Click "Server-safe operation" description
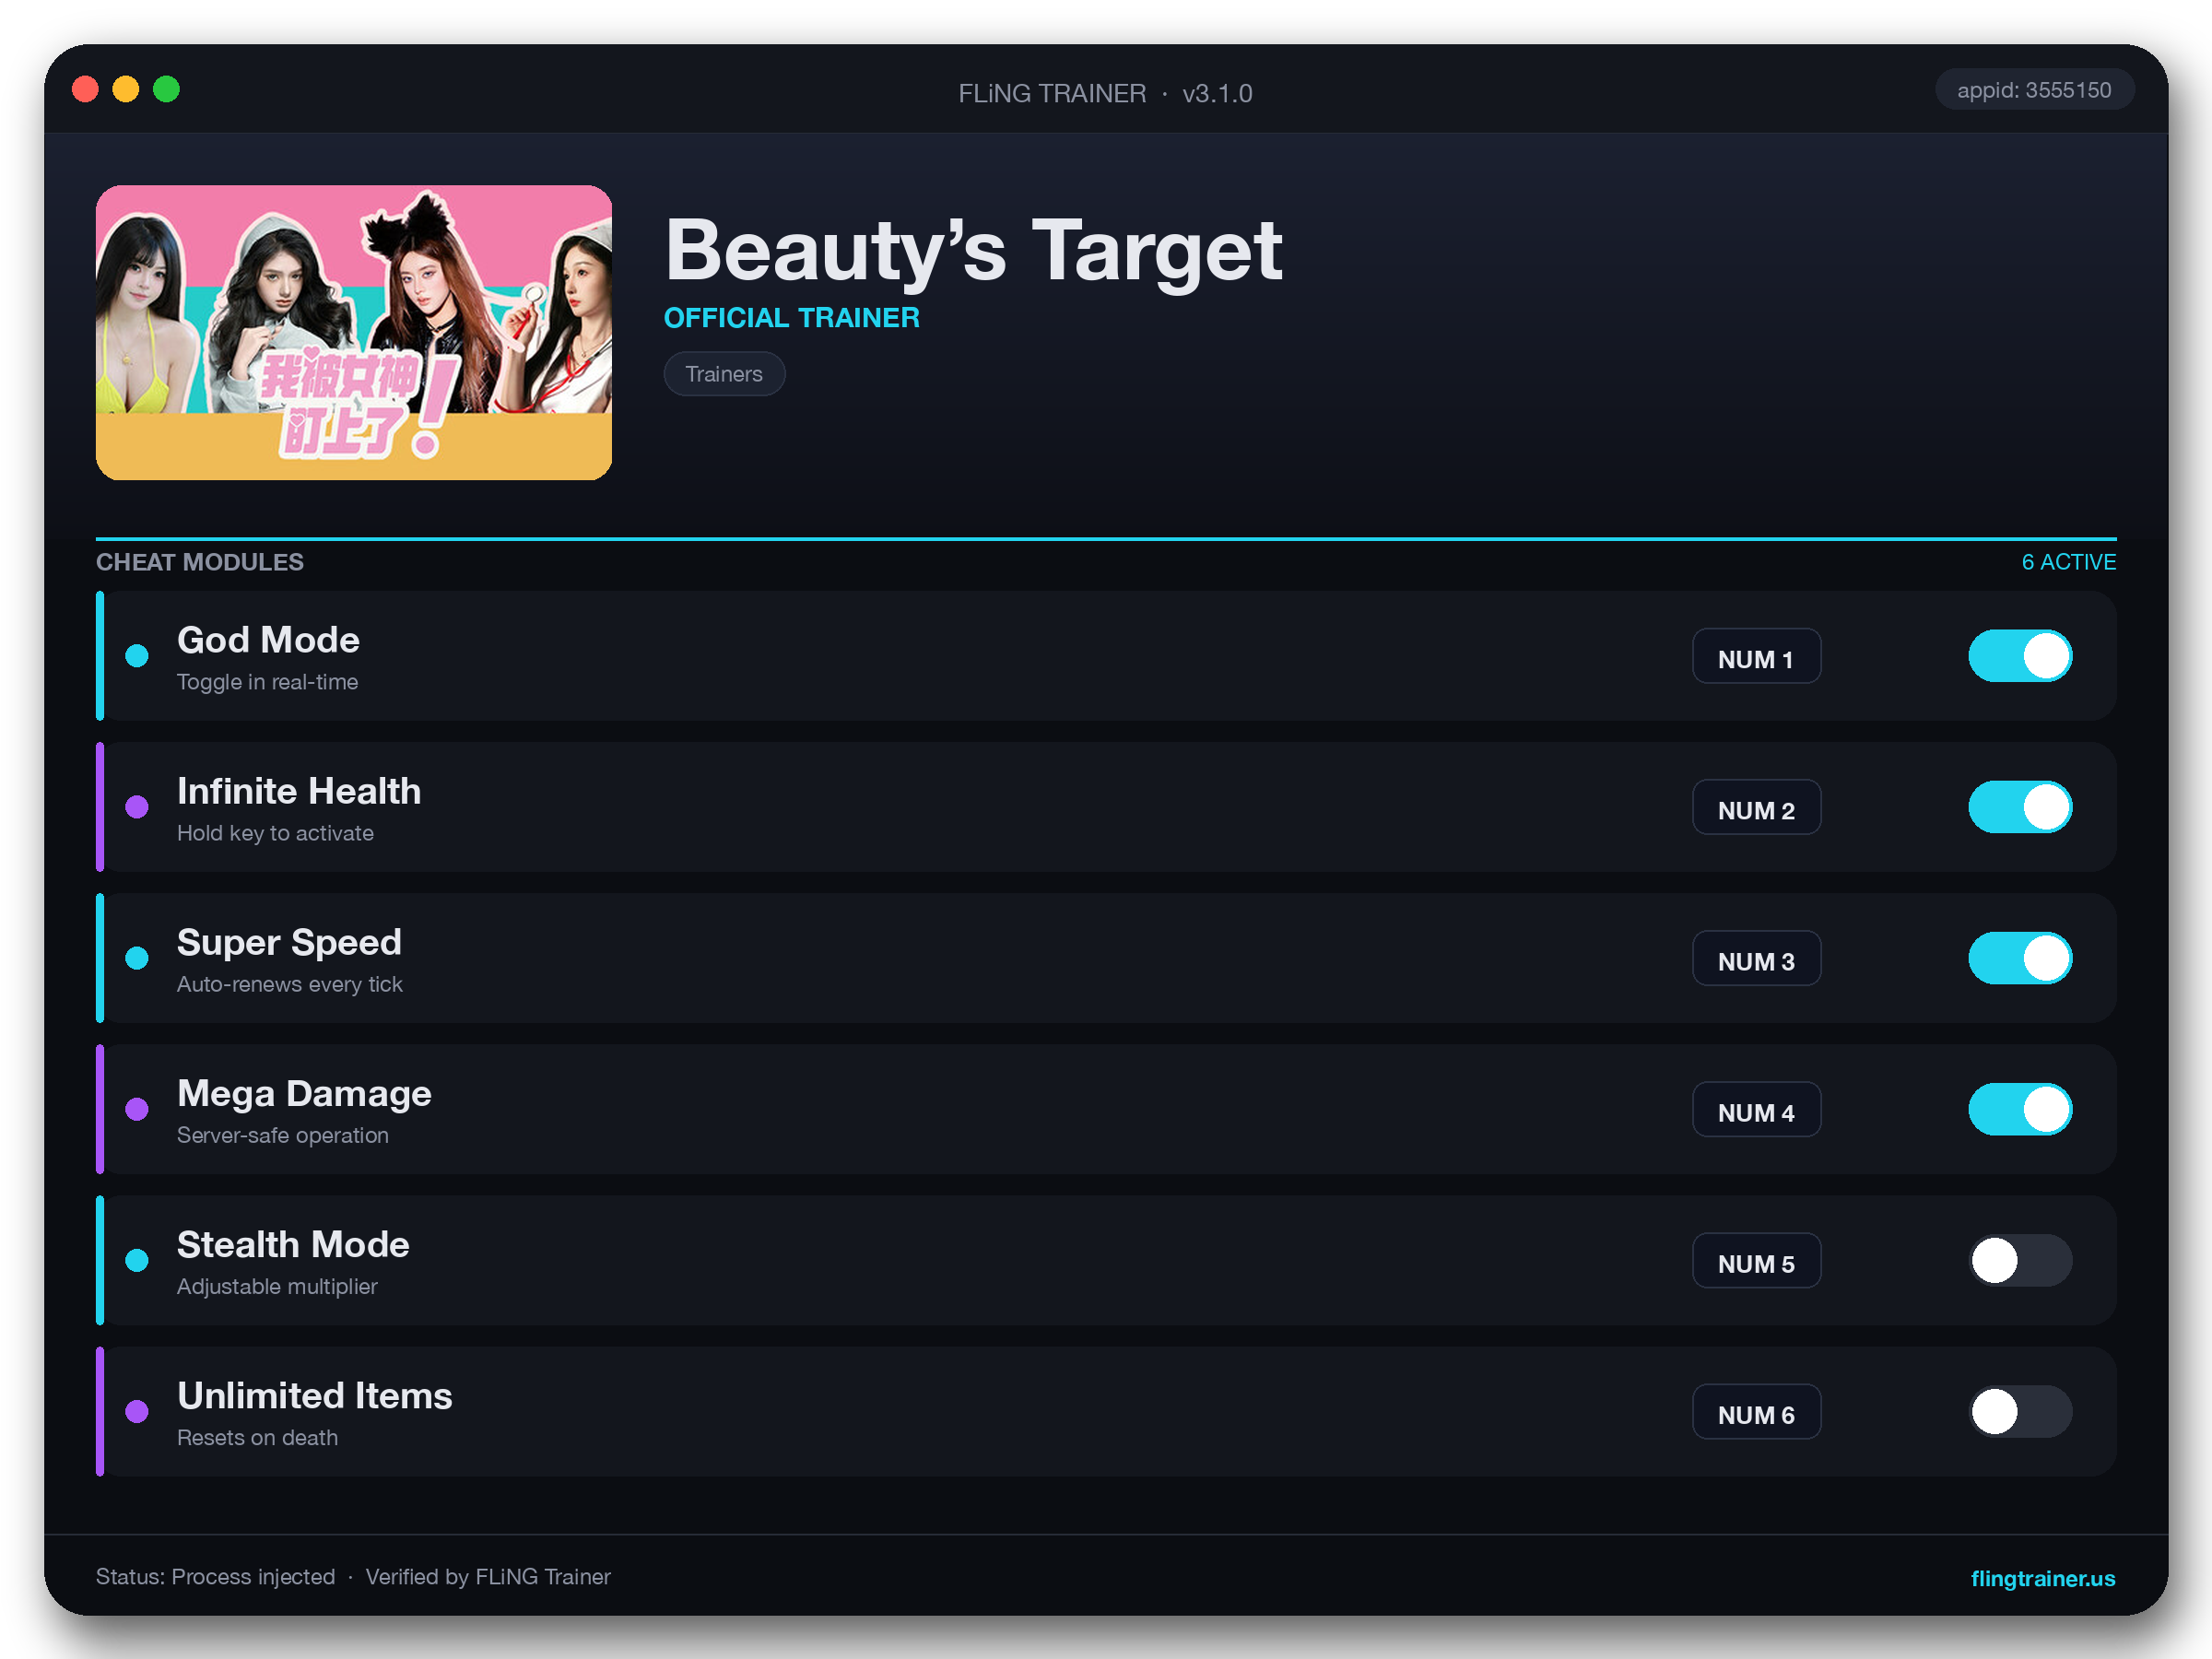The image size is (2212, 1659). (x=283, y=1135)
